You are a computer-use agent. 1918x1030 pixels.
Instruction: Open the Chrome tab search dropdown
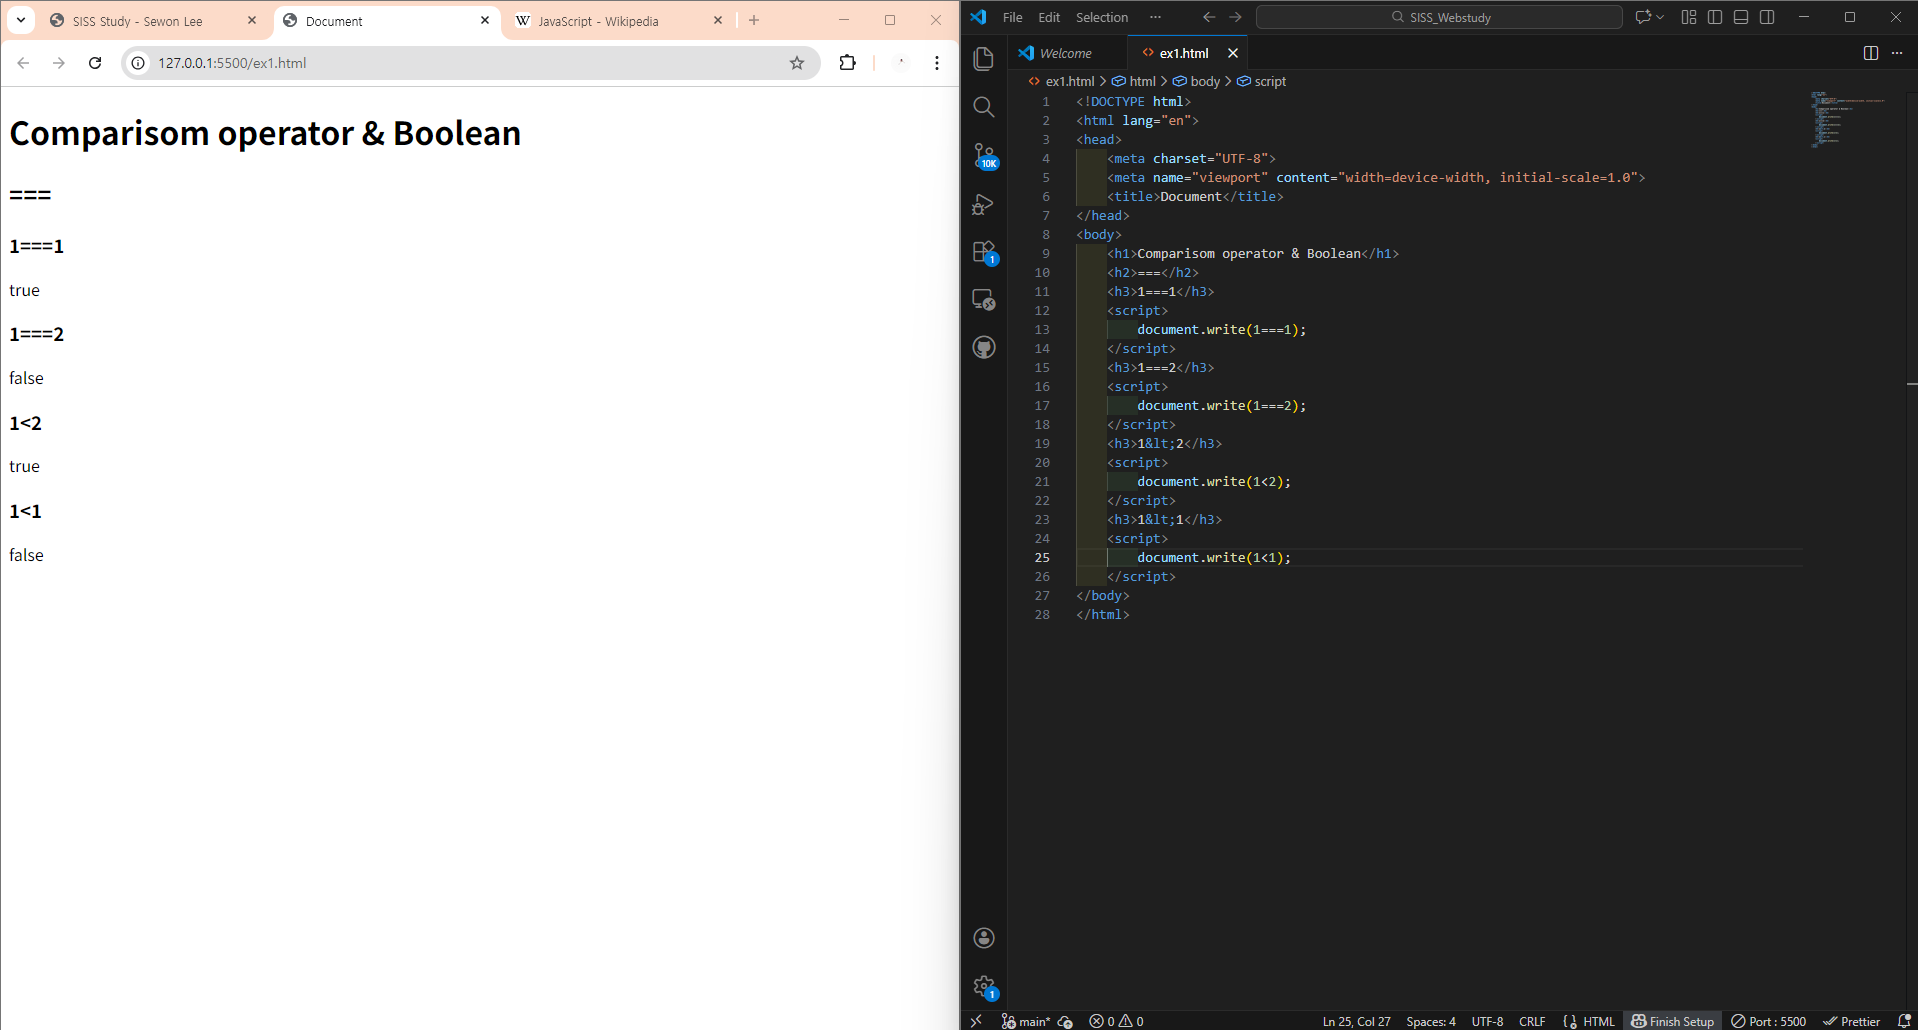tap(21, 20)
